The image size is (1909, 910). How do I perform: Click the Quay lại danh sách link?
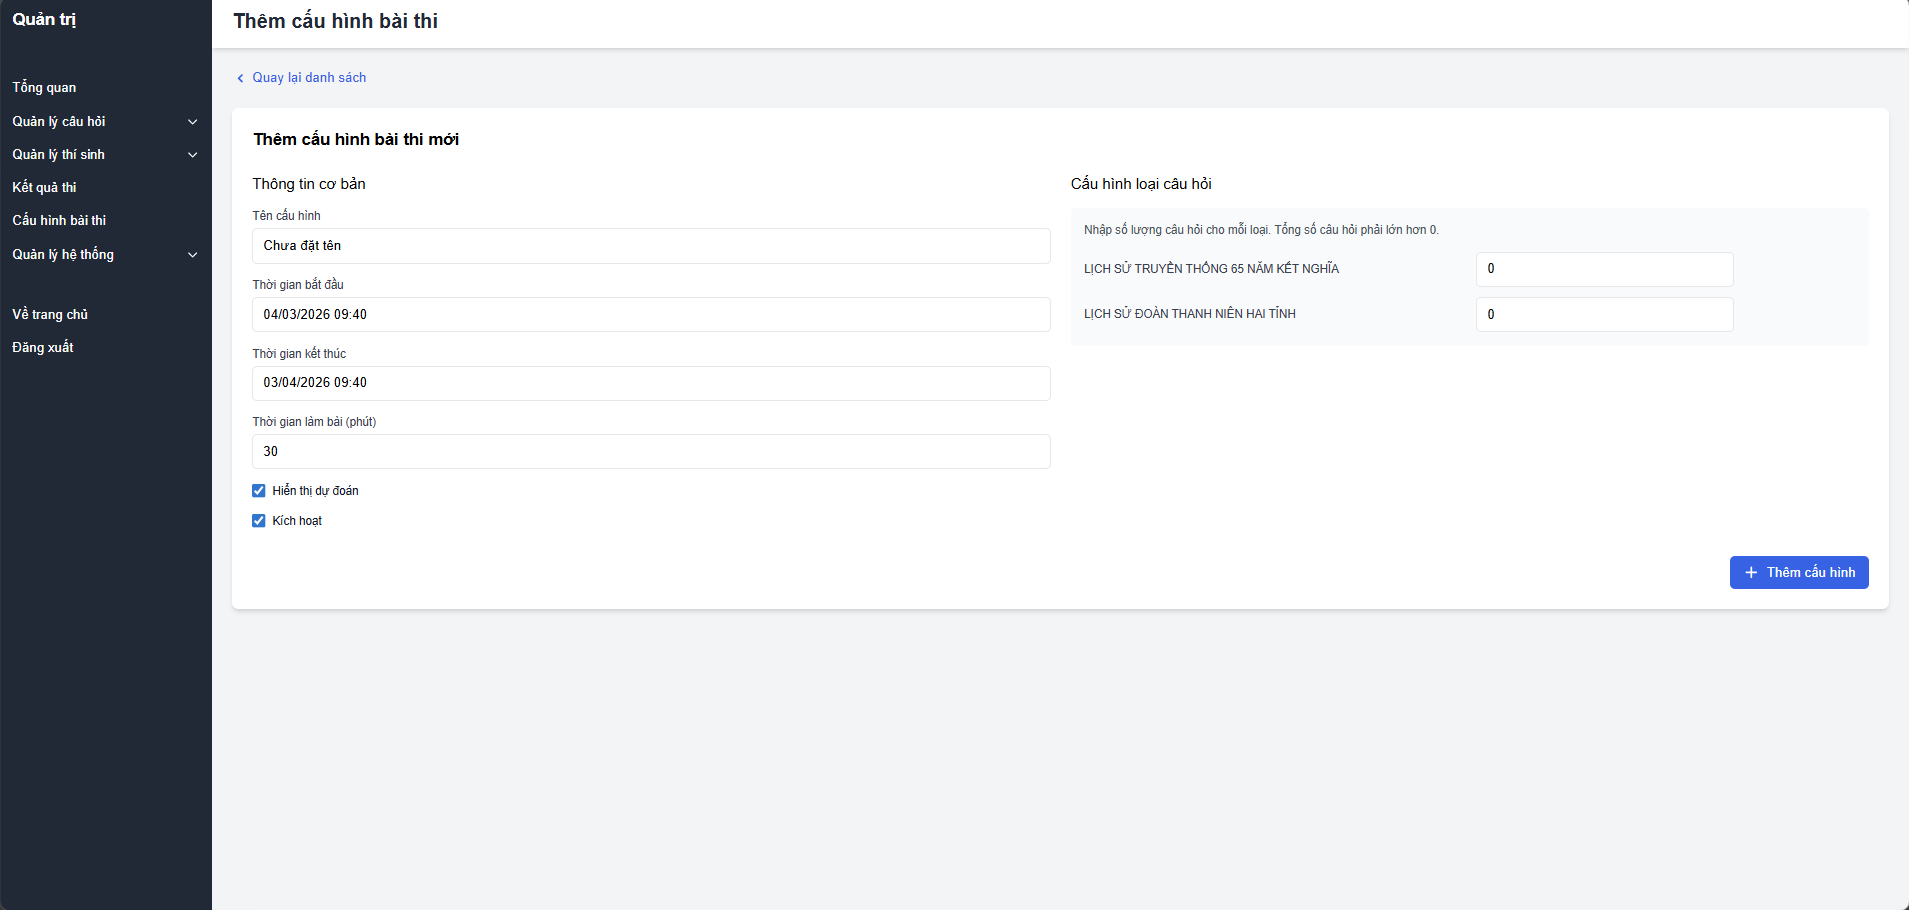[308, 78]
